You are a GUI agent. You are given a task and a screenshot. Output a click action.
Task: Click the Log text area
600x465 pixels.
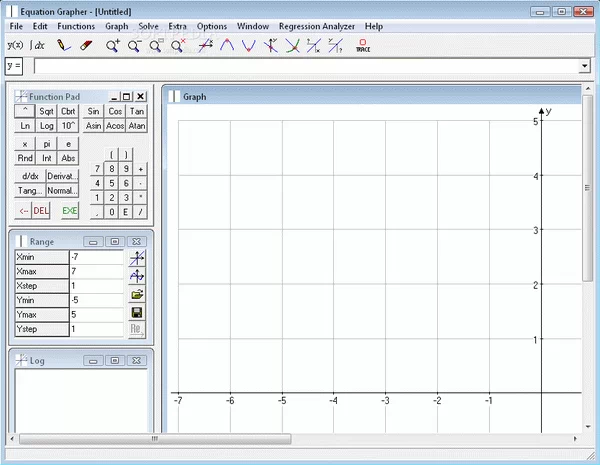[81, 401]
